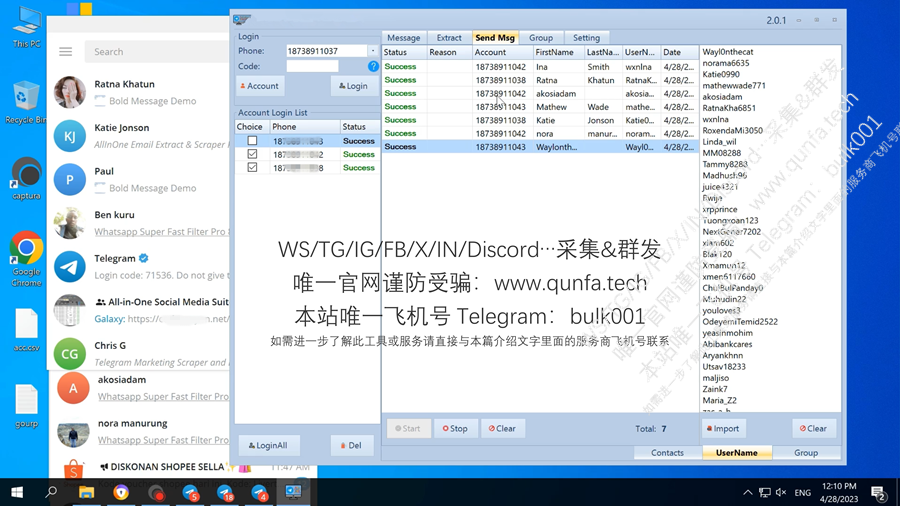Open acc.csv file on desktop

tap(26, 329)
